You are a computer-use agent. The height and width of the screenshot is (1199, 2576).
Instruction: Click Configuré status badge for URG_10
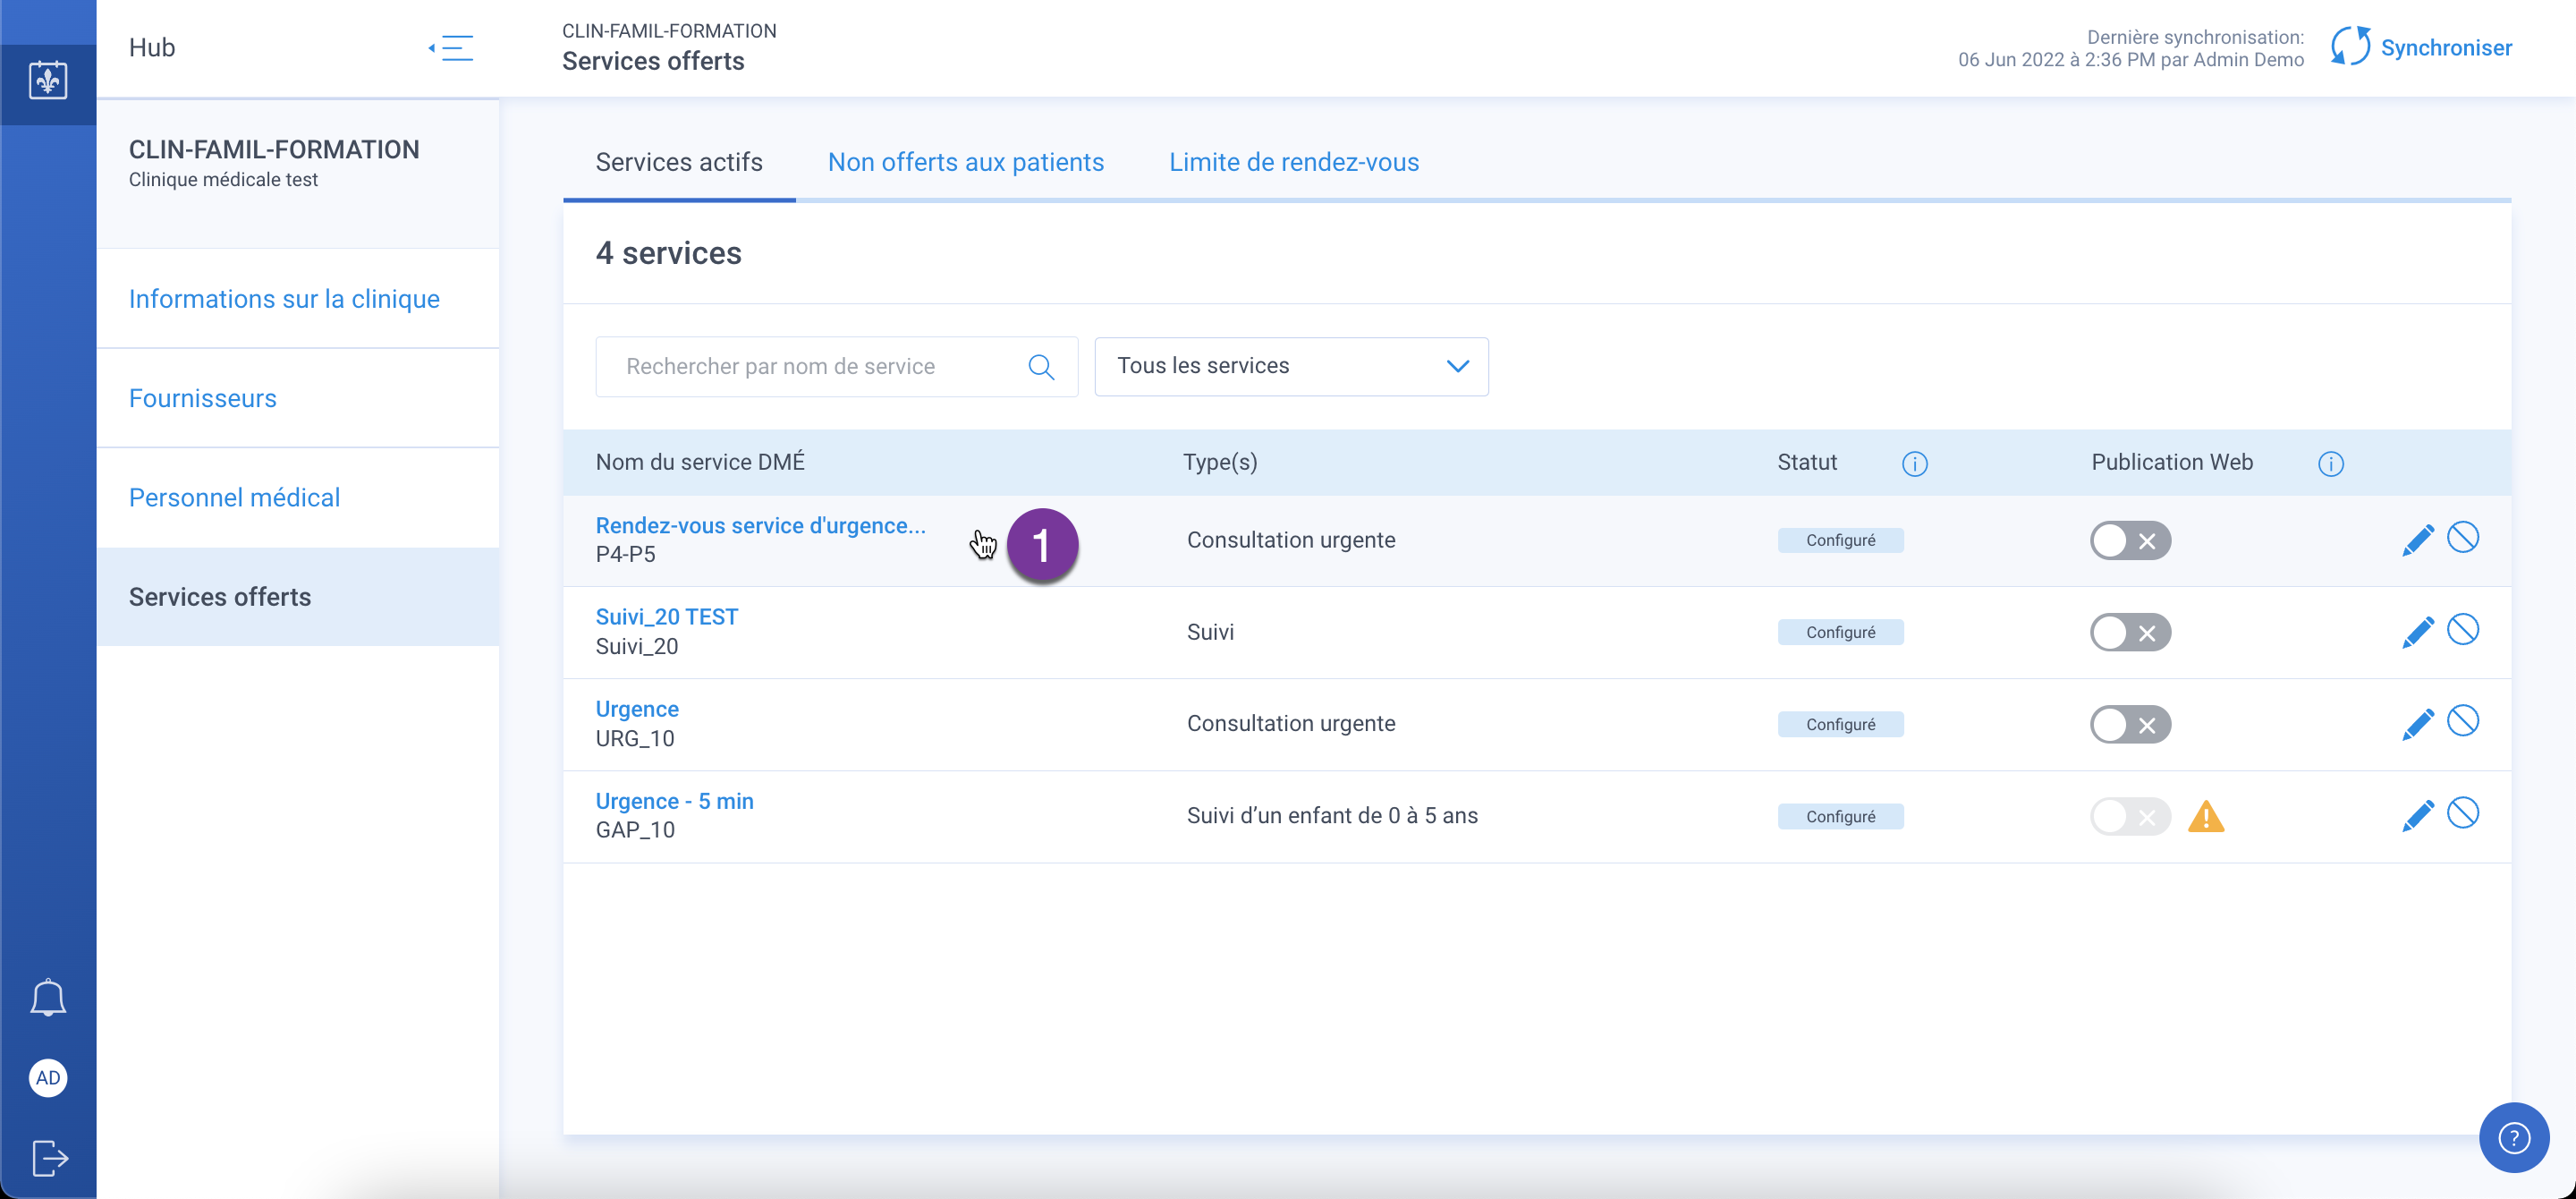pos(1840,724)
